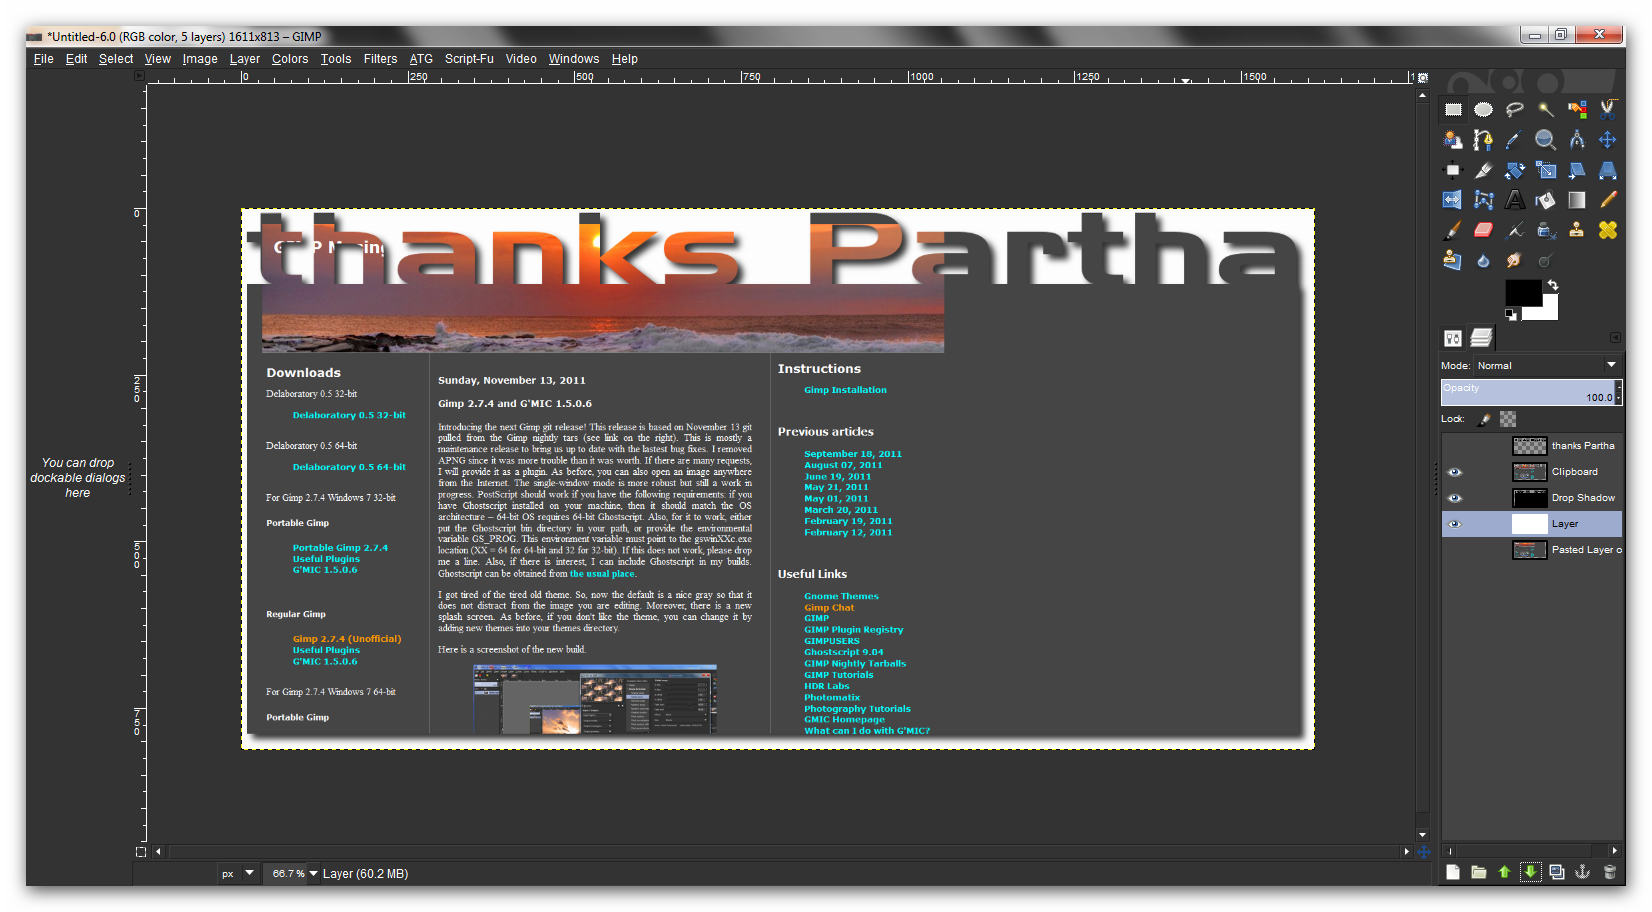Adjust the layer Opacity slider
This screenshot has width=1652, height=912.
point(1528,392)
